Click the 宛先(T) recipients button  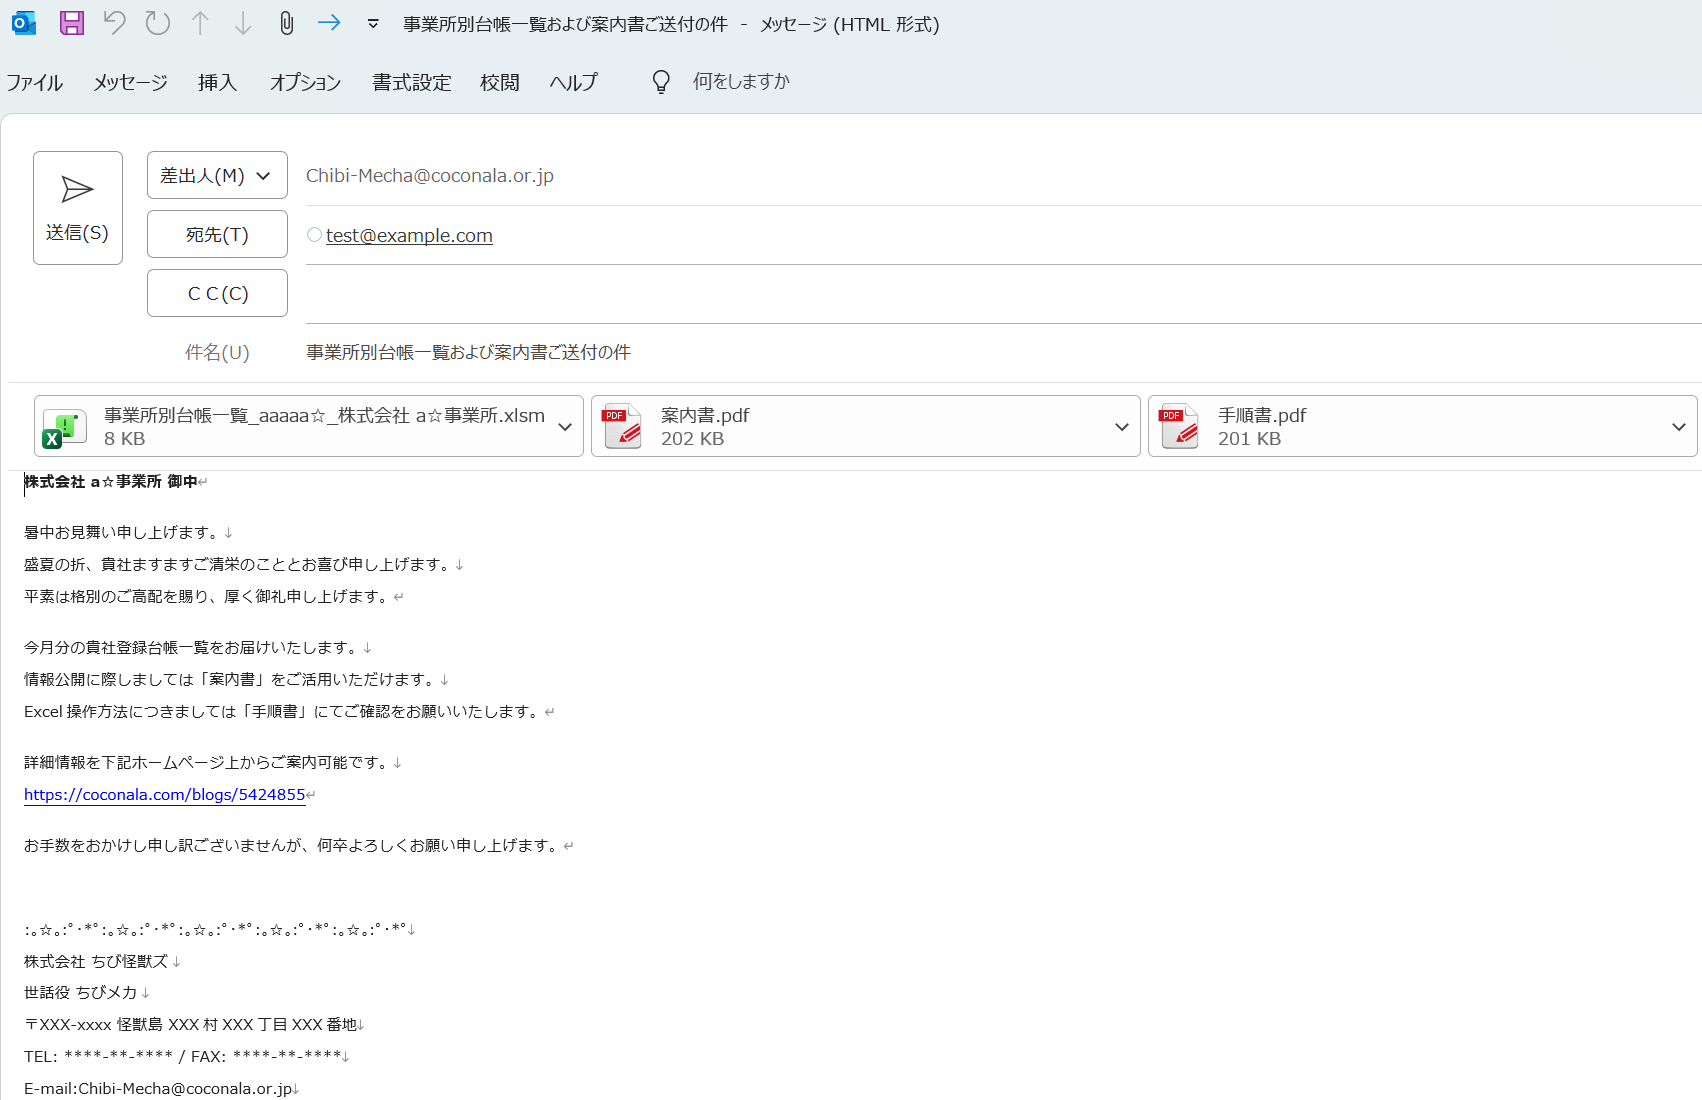pos(217,234)
